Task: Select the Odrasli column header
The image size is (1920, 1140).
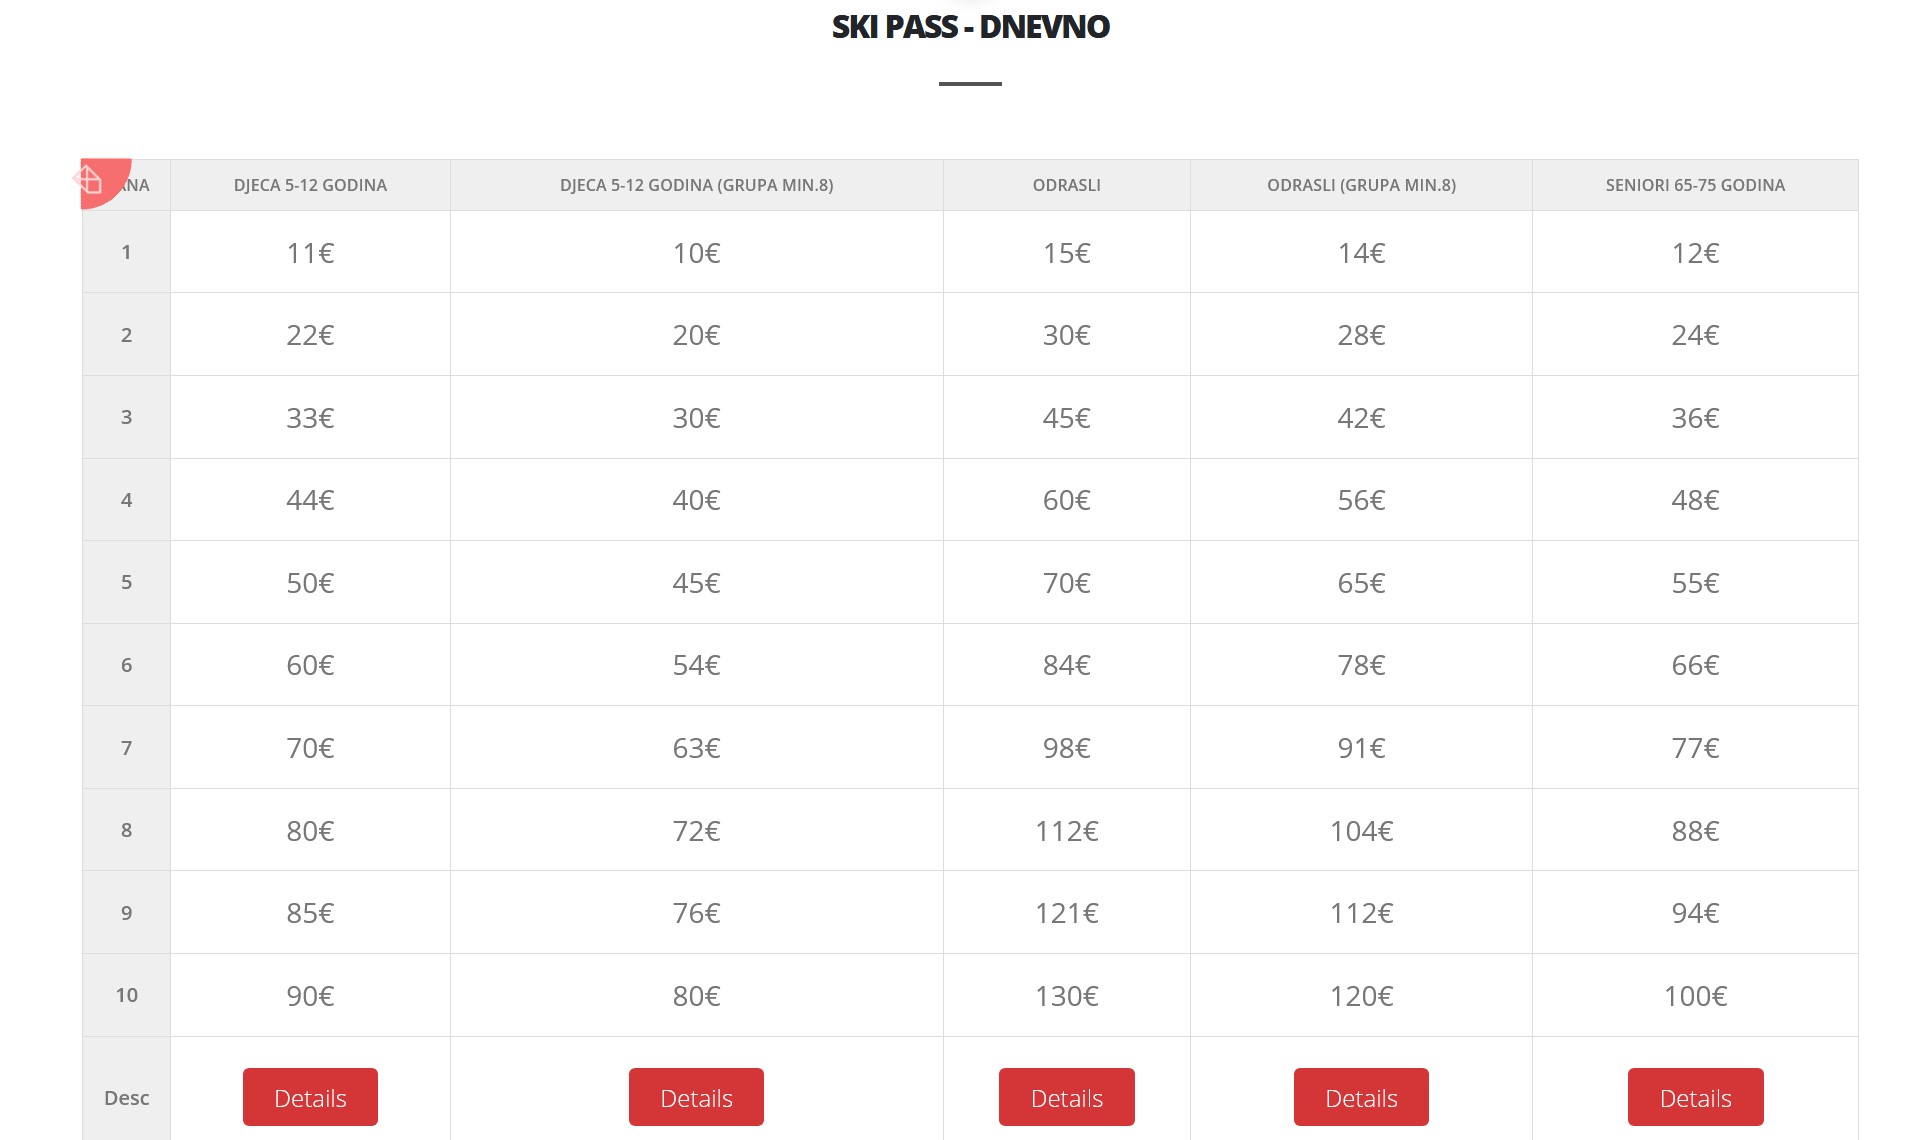Action: (1066, 185)
